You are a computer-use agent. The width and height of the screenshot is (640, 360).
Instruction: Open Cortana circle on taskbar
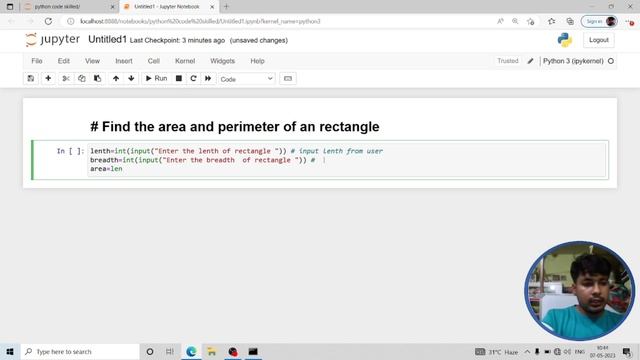tap(150, 351)
